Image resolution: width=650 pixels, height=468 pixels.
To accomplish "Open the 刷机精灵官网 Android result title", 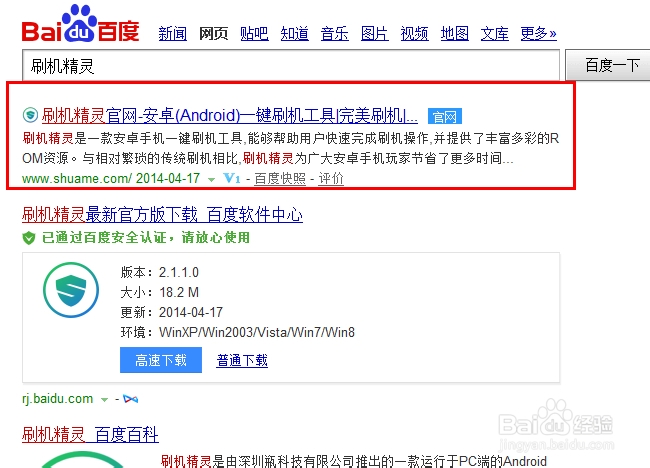I will [x=230, y=116].
